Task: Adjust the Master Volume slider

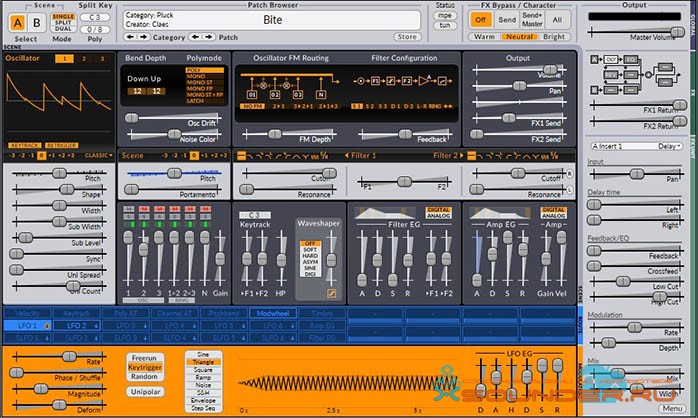Action: click(678, 32)
